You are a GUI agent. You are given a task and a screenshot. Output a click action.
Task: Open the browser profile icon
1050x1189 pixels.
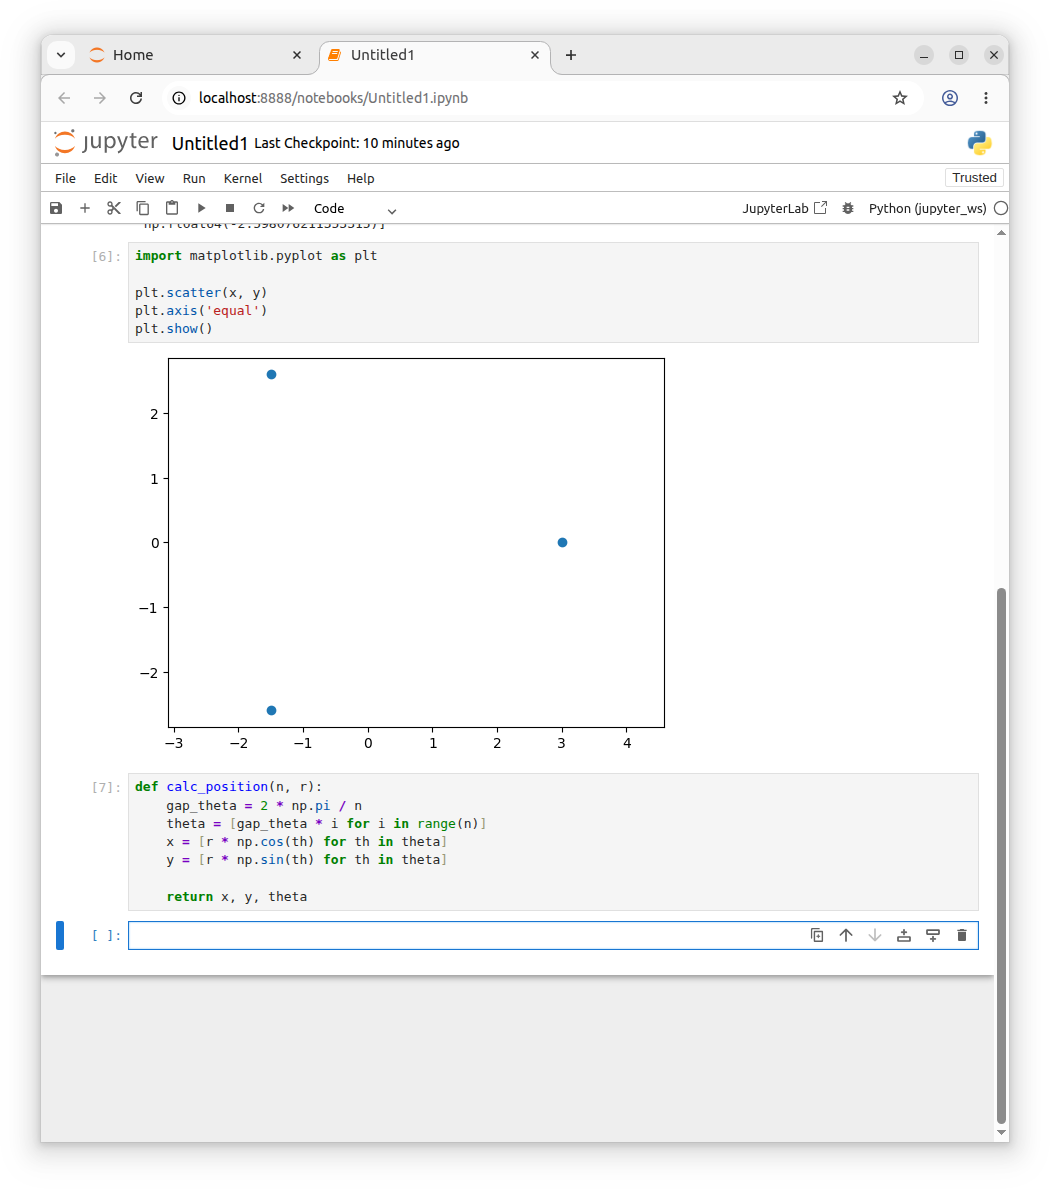point(949,98)
